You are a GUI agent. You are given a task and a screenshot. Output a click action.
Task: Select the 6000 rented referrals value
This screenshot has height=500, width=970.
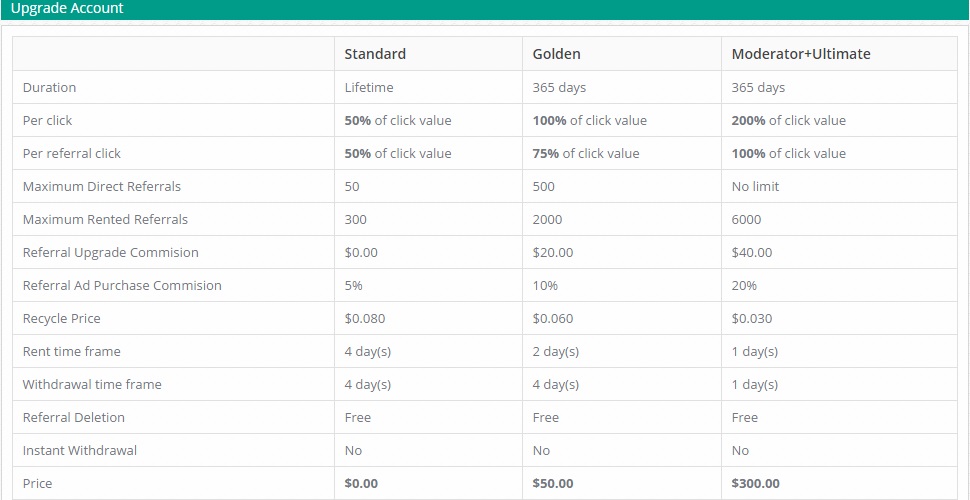(746, 219)
